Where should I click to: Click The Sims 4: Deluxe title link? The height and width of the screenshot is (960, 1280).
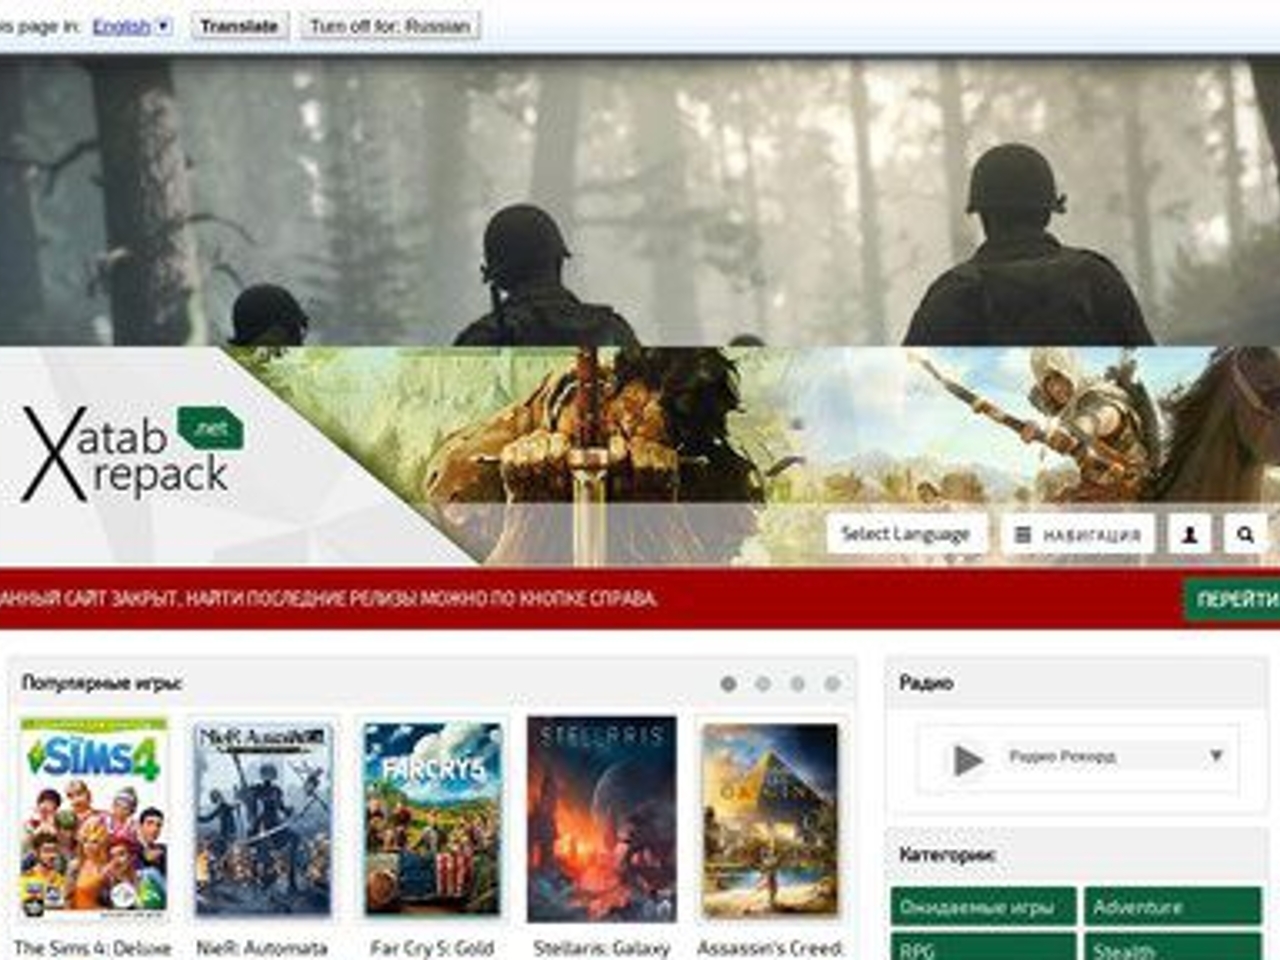tap(93, 947)
